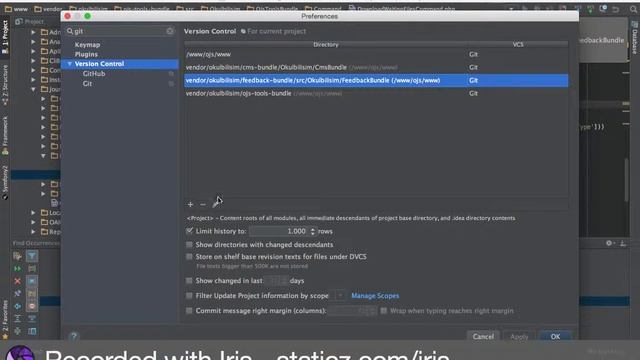The height and width of the screenshot is (360, 640).
Task: Click the vendor breadcrumb in navigation bar
Action: [48, 9]
